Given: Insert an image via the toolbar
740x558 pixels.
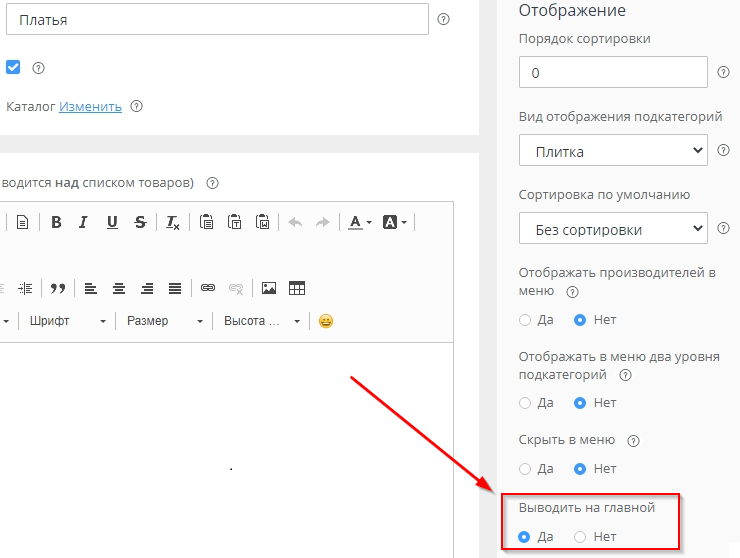Looking at the screenshot, I should coord(268,288).
